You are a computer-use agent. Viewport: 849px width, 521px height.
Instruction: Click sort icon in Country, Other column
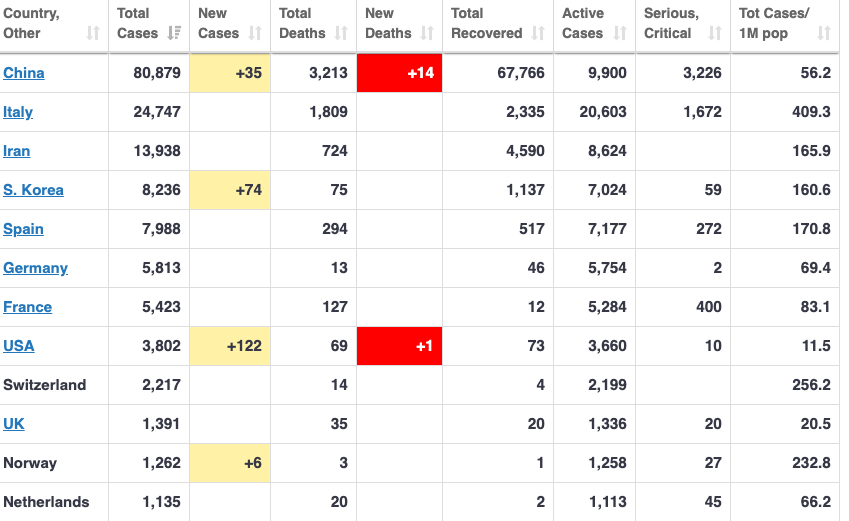click(93, 34)
